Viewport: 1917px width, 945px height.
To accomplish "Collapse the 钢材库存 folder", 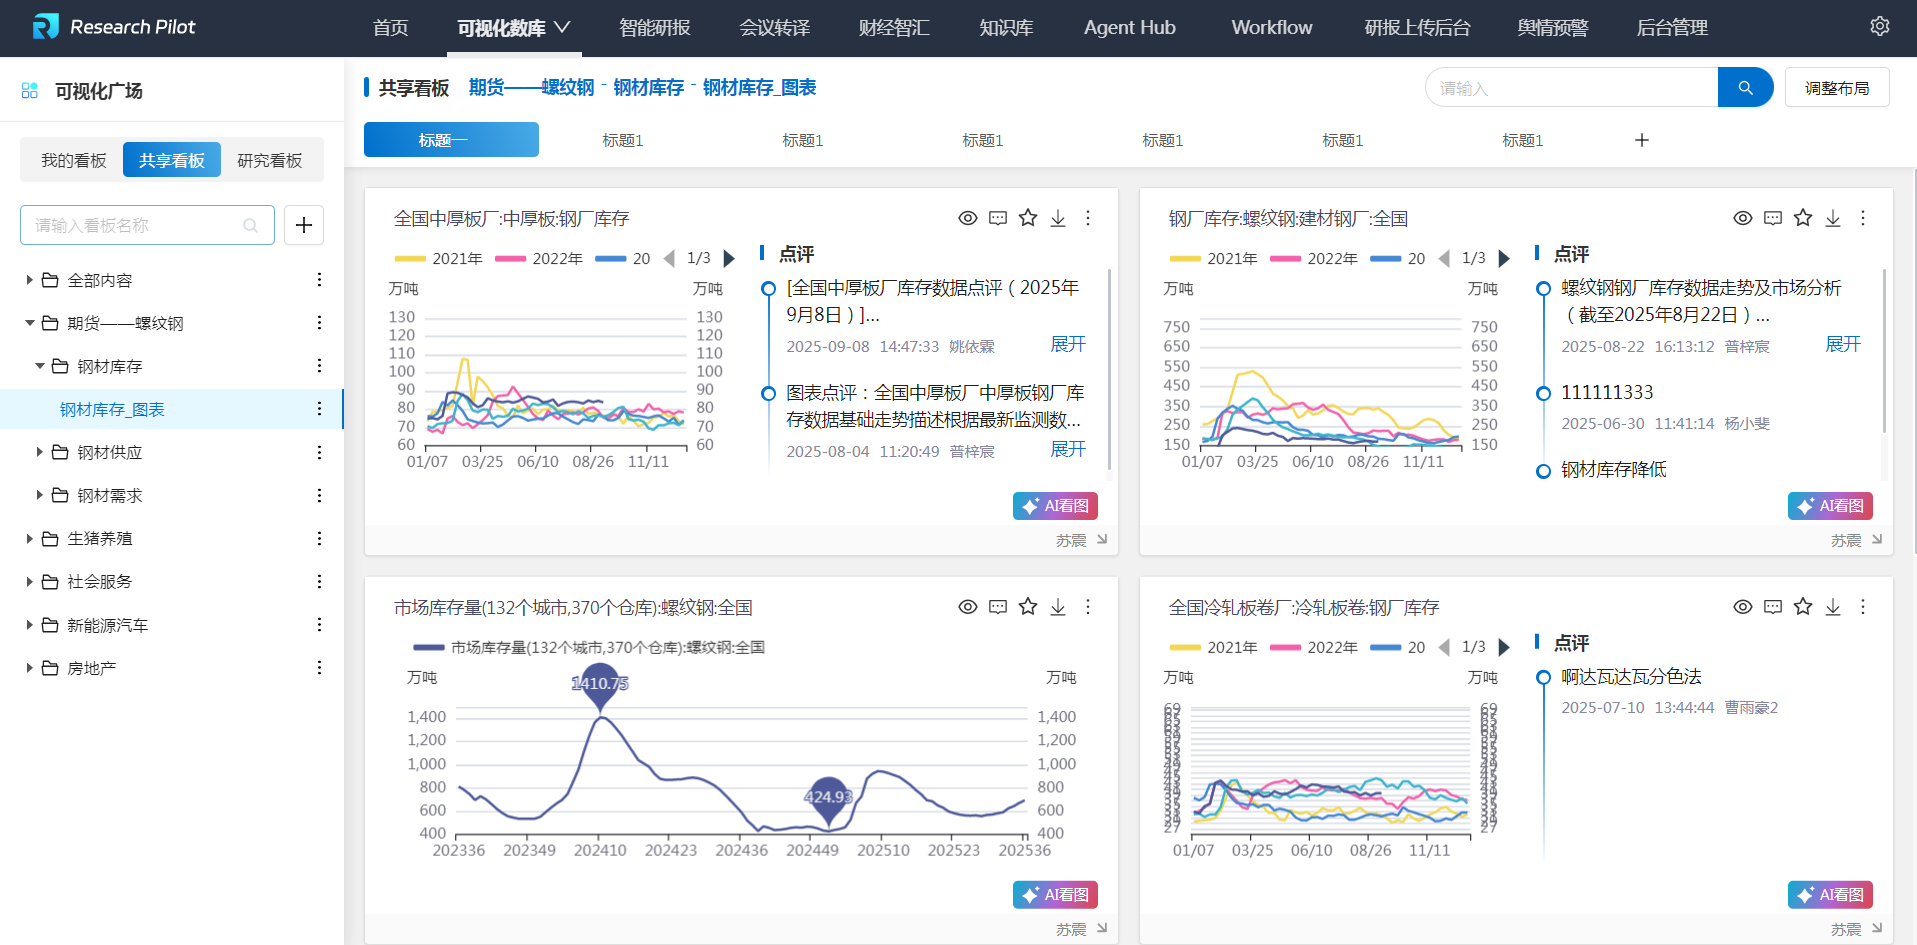I will coord(40,367).
